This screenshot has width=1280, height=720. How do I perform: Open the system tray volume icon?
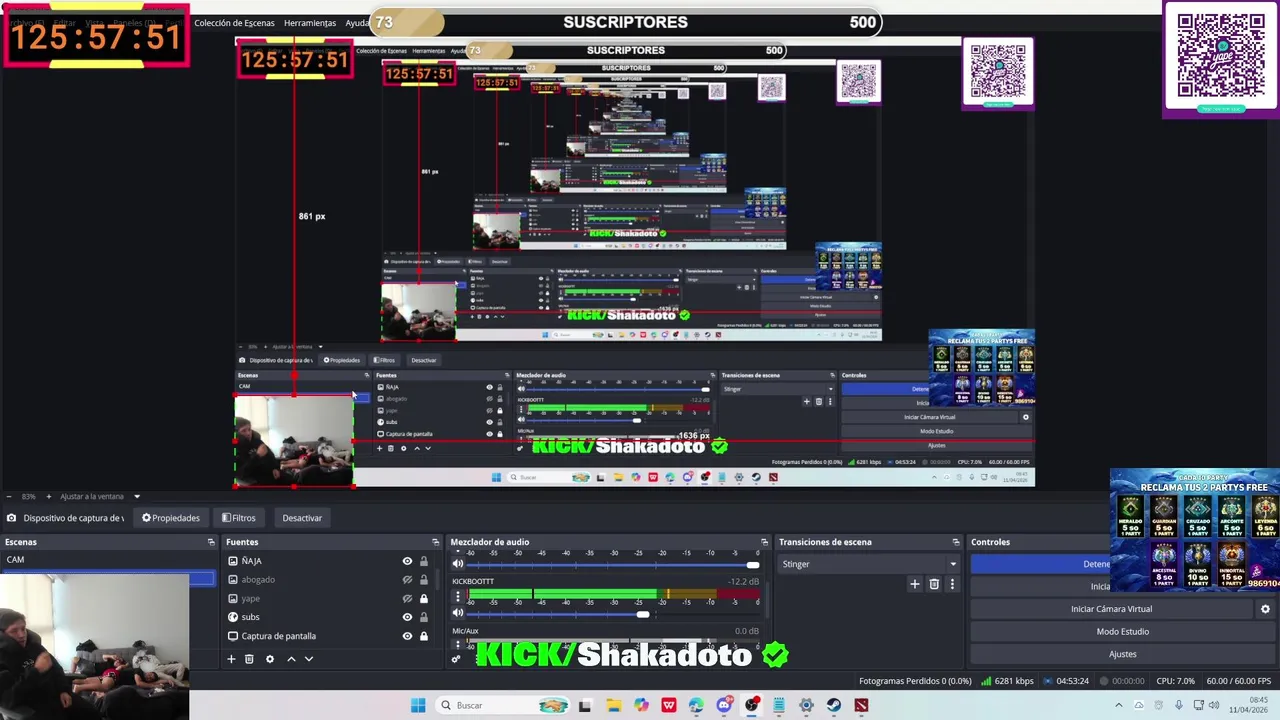click(x=1214, y=705)
